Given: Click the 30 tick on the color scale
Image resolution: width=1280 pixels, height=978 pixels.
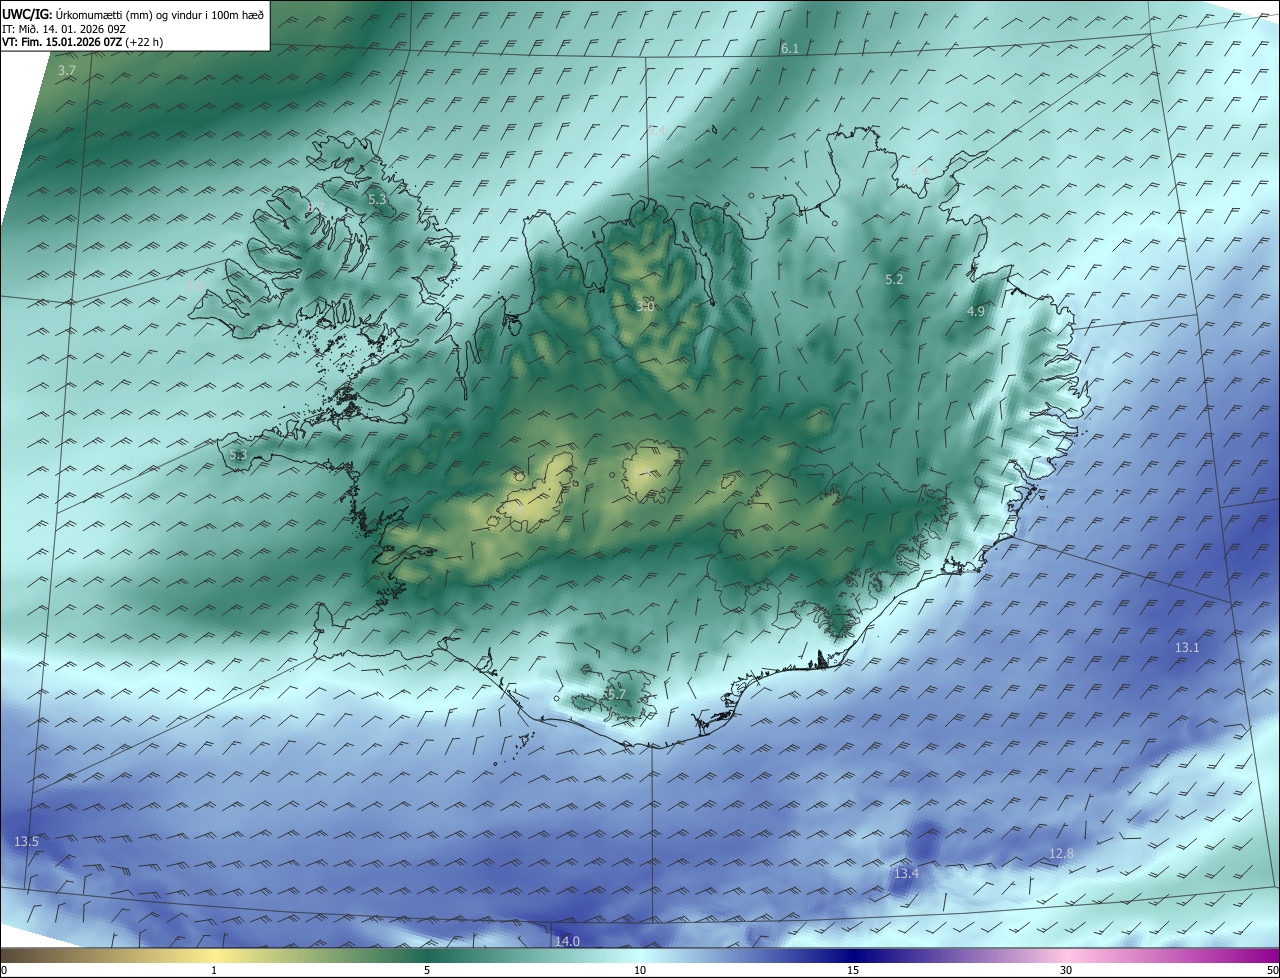Looking at the screenshot, I should click(x=1066, y=970).
